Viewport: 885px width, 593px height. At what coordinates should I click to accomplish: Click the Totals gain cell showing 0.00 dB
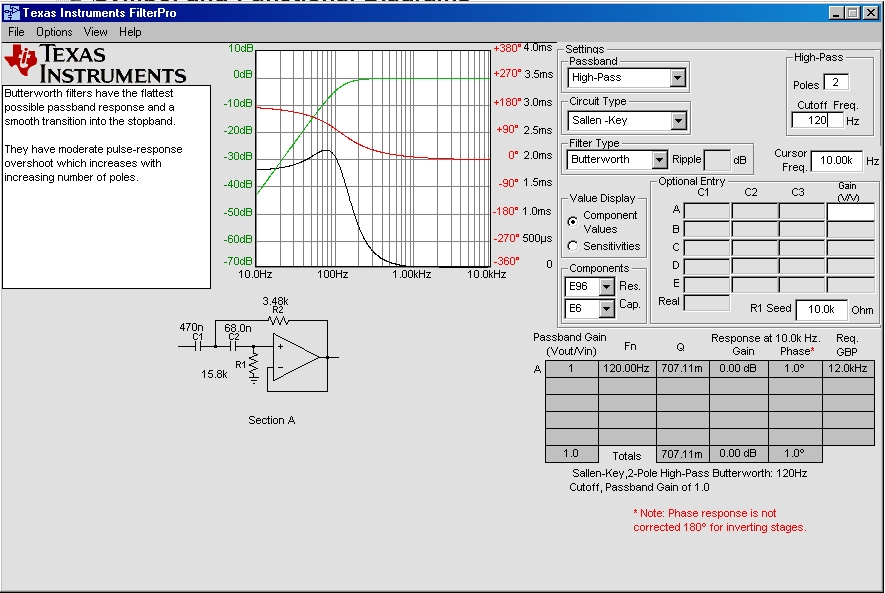pyautogui.click(x=738, y=454)
